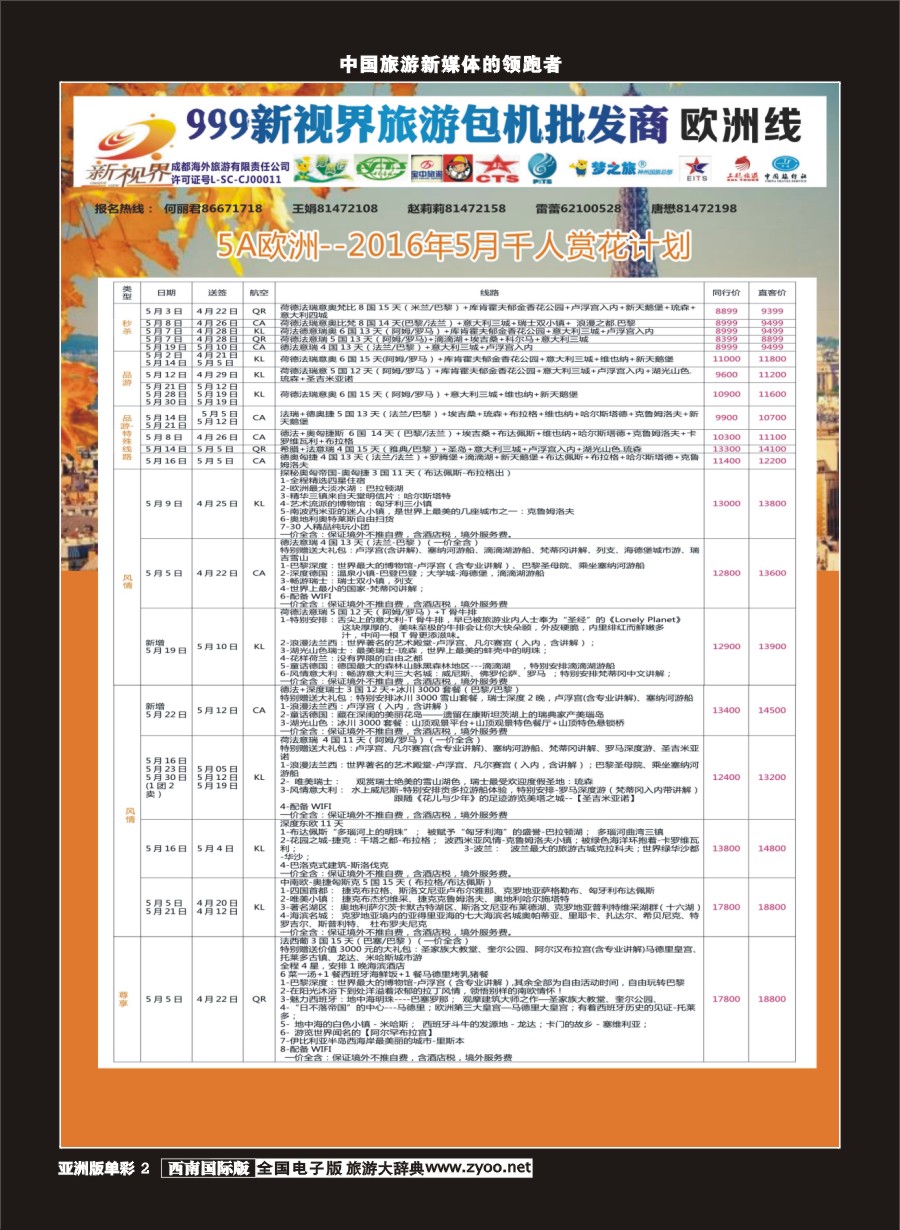900x1230 pixels.
Task: Click the hotline contact 赵莉莉81472158
Action: click(456, 208)
